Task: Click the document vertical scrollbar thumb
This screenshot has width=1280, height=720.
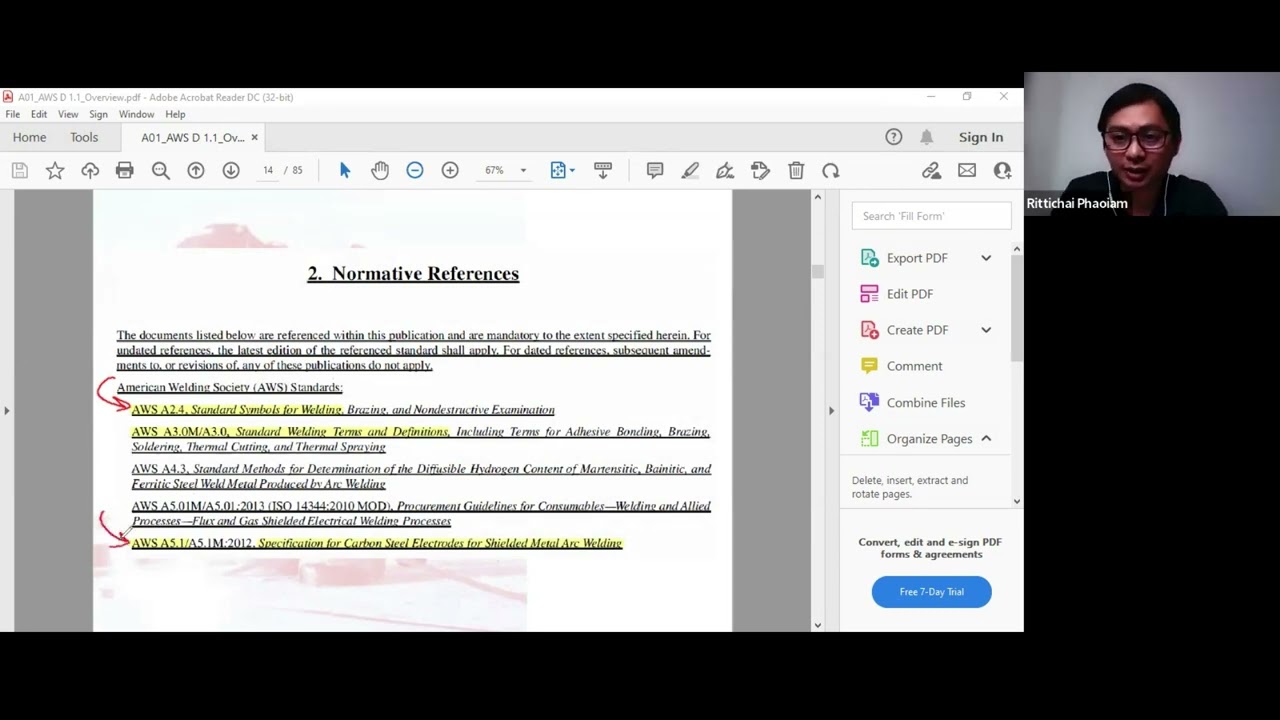Action: (x=817, y=272)
